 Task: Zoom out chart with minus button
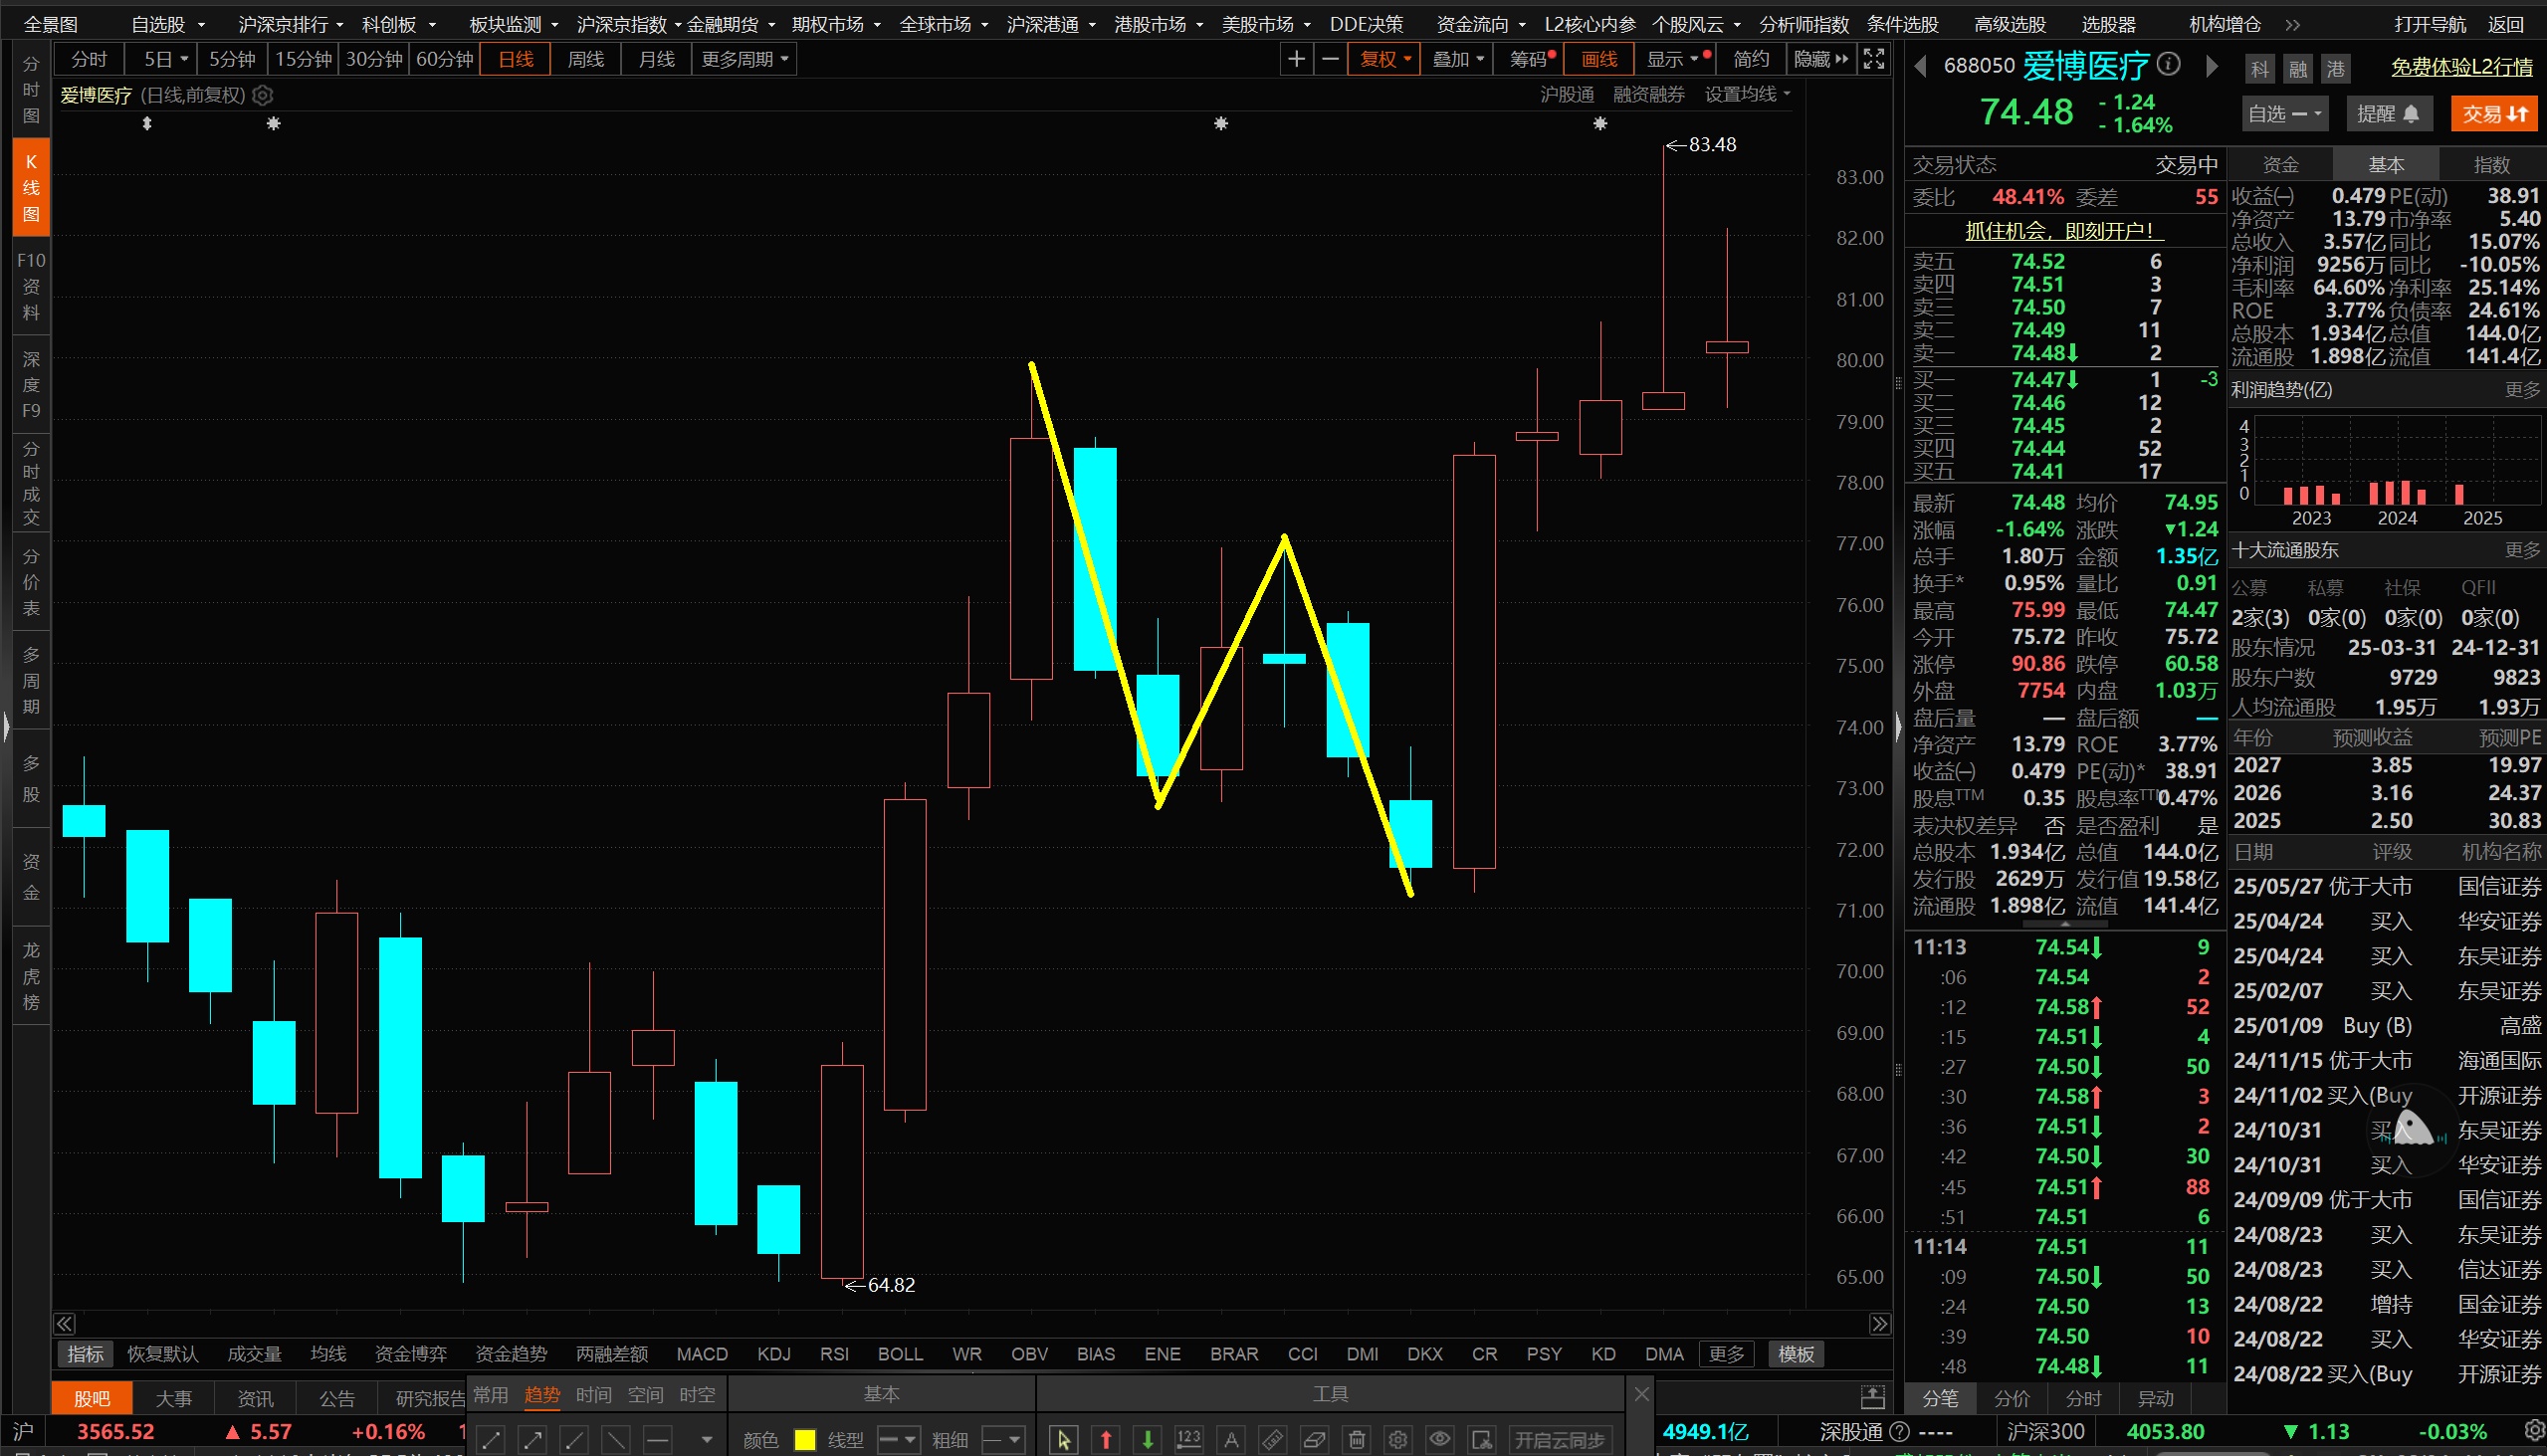pos(1330,59)
